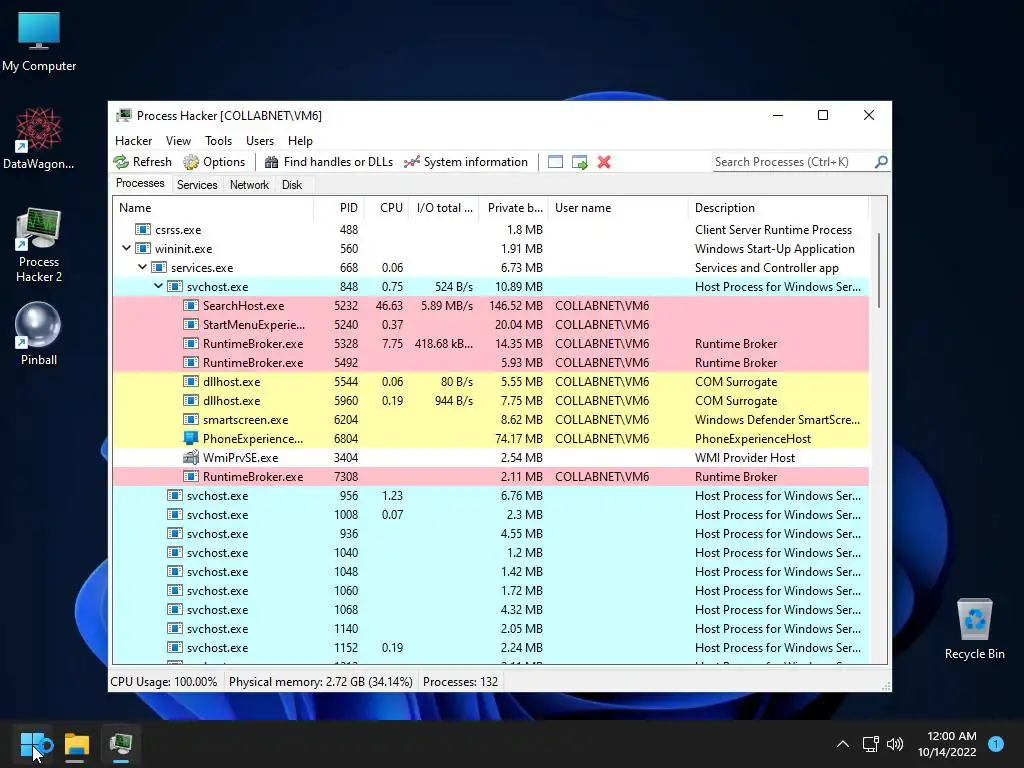The width and height of the screenshot is (1024, 768).
Task: Select dllhost.exe PID 5960 row
Action: [x=490, y=400]
